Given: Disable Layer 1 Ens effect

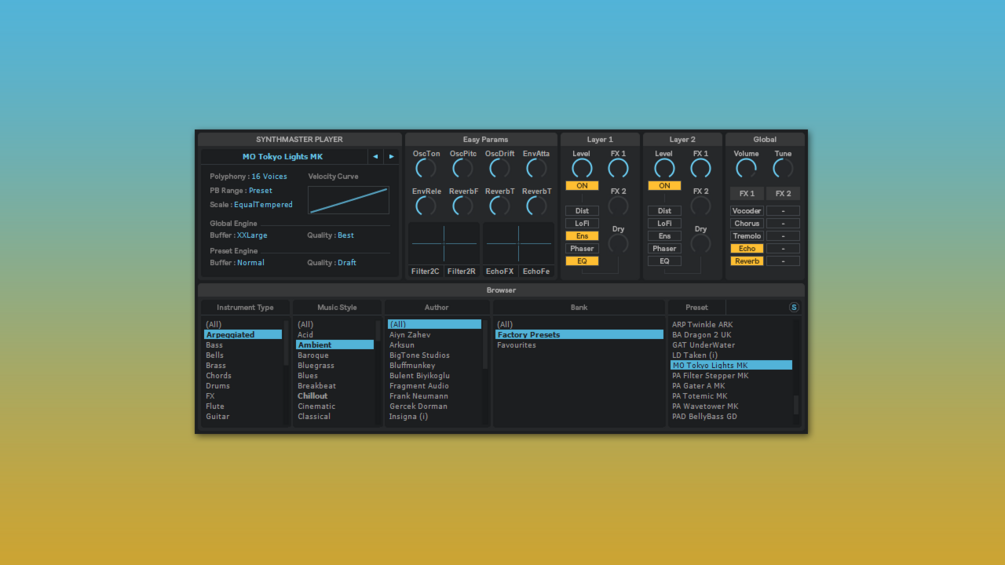Looking at the screenshot, I should pyautogui.click(x=582, y=236).
